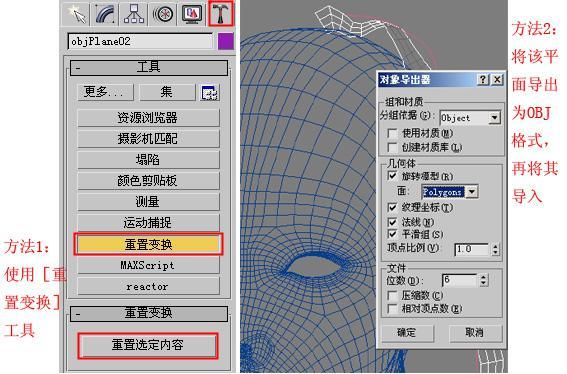567x374 pixels.
Task: Click the 重置选定内容 button
Action: [x=148, y=345]
